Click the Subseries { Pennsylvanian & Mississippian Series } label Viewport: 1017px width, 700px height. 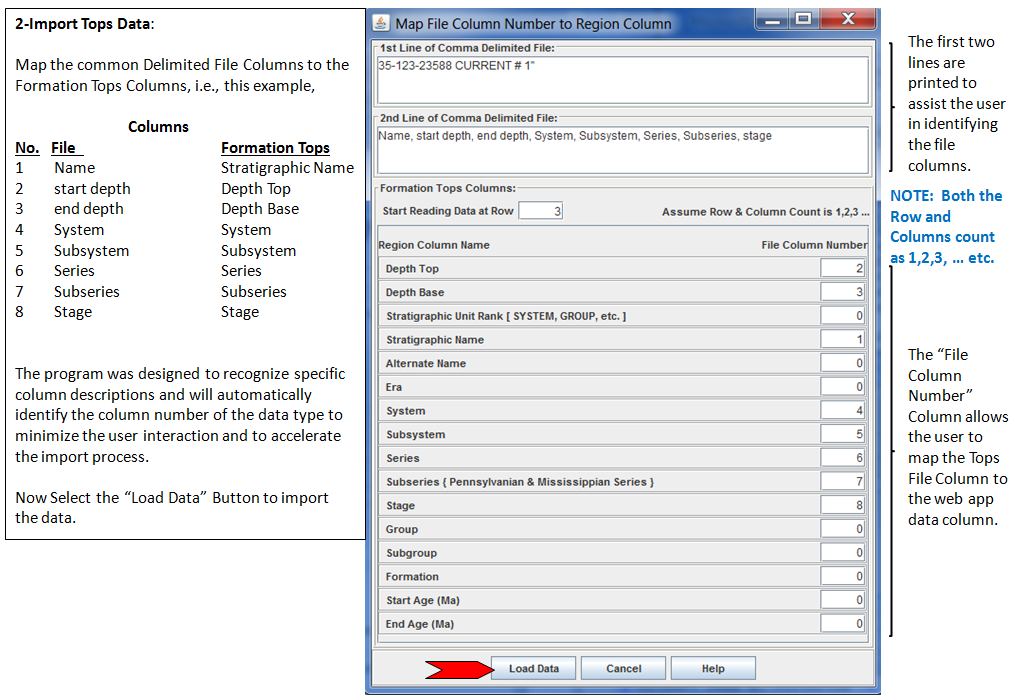(x=520, y=482)
